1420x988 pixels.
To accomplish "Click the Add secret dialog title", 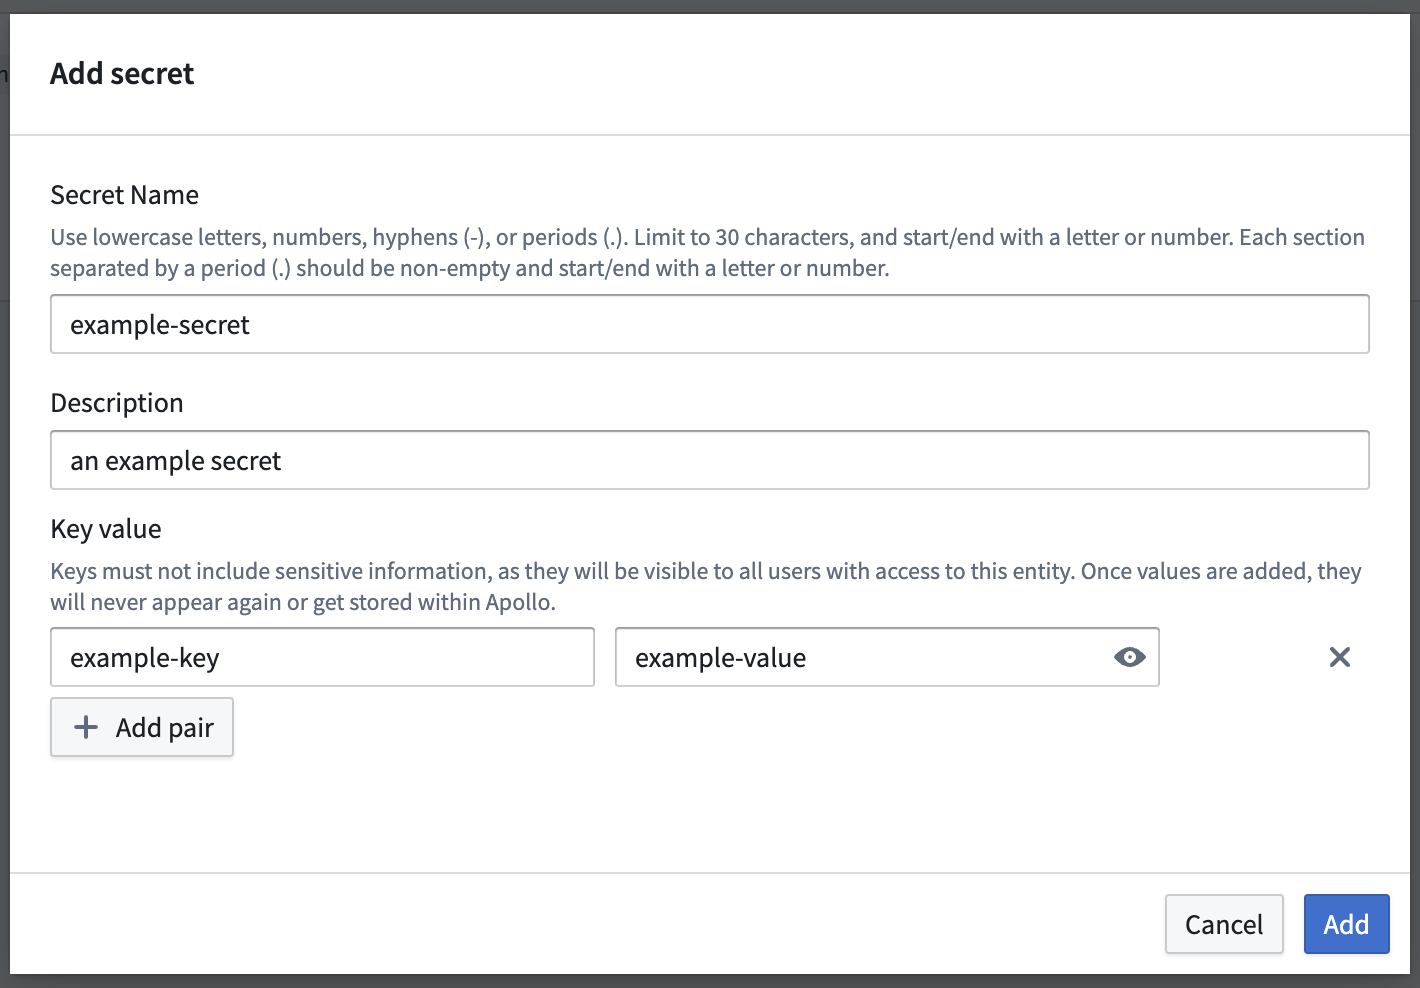I will click(x=122, y=74).
